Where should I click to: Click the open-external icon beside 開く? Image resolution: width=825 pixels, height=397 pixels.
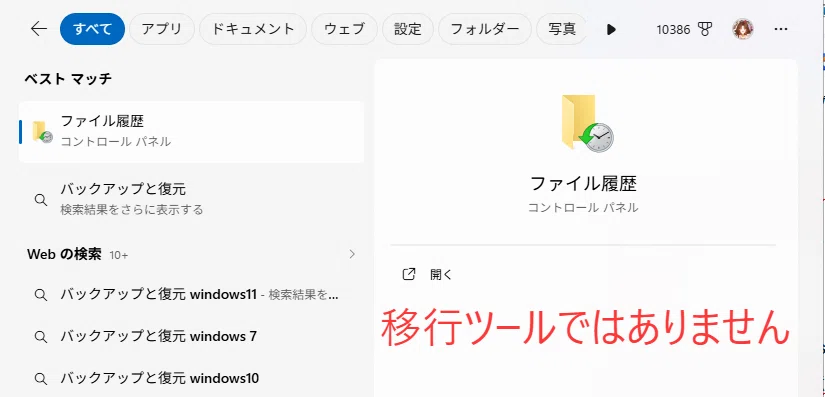[409, 274]
